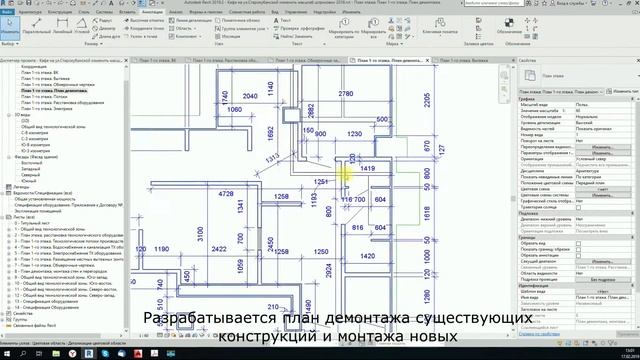Run the Check Spelling tool
The height and width of the screenshot is (360, 640).
point(299,28)
